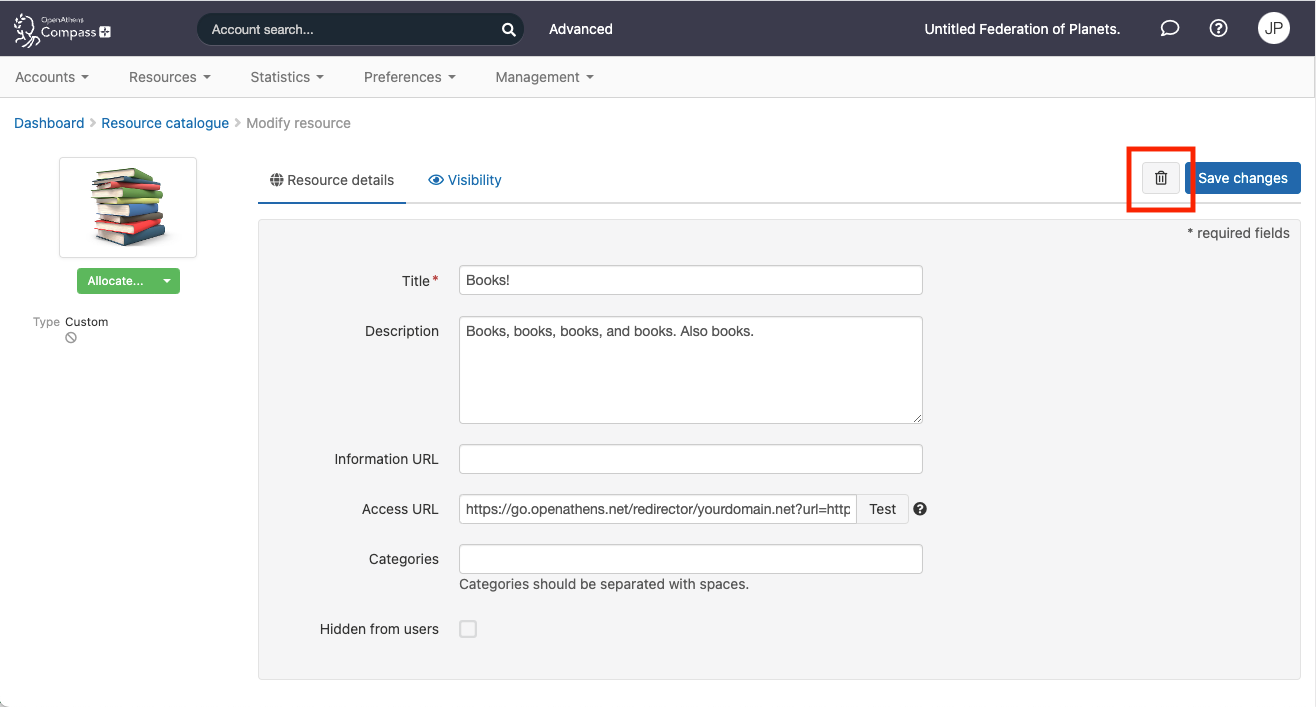Click the Test button for the Access URL

(882, 508)
